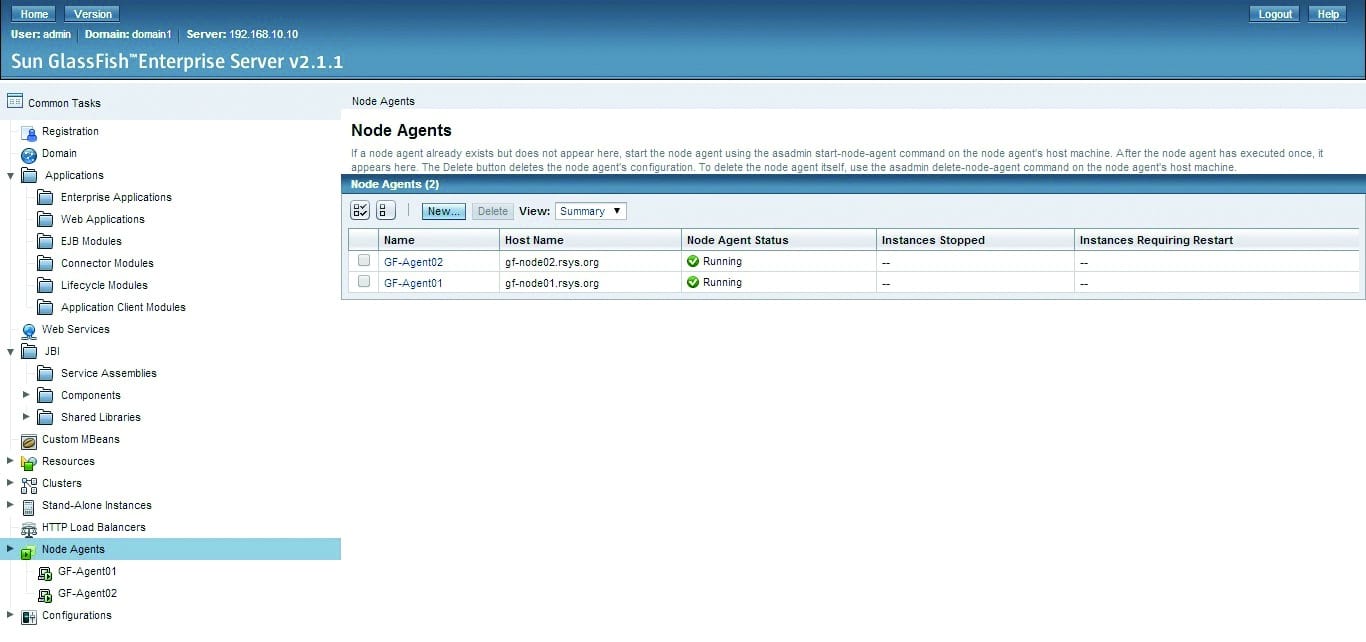
Task: Click the Running status indicator for GF-Agent02
Action: 694,260
